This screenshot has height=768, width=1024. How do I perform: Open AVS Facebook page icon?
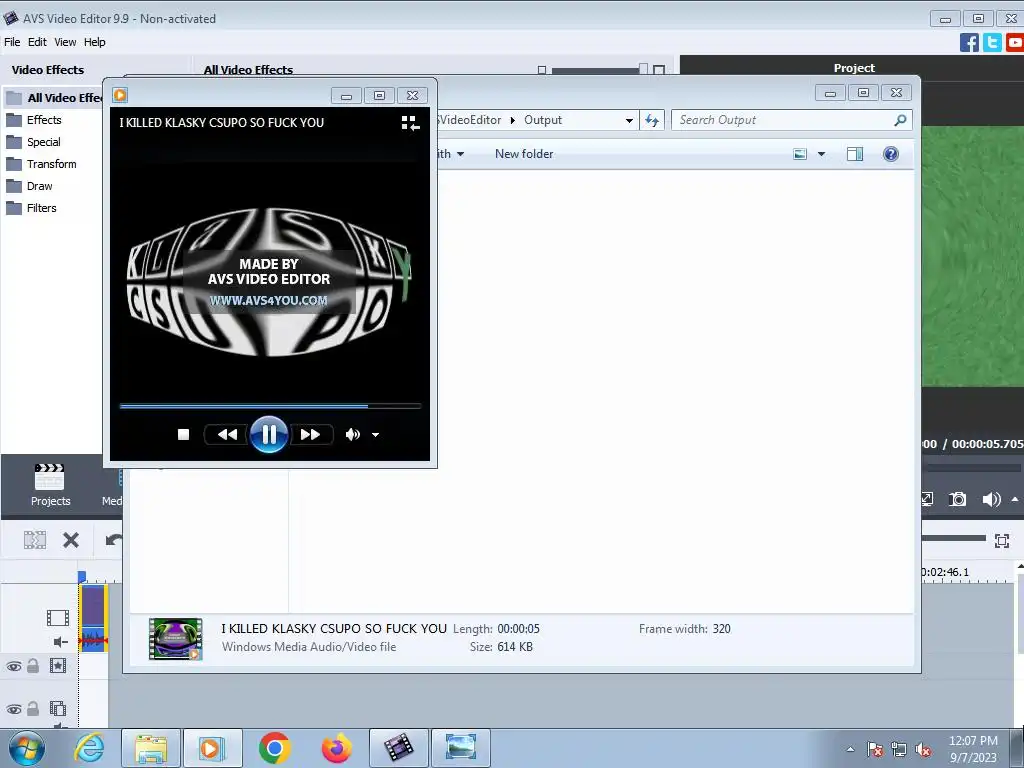click(x=969, y=42)
